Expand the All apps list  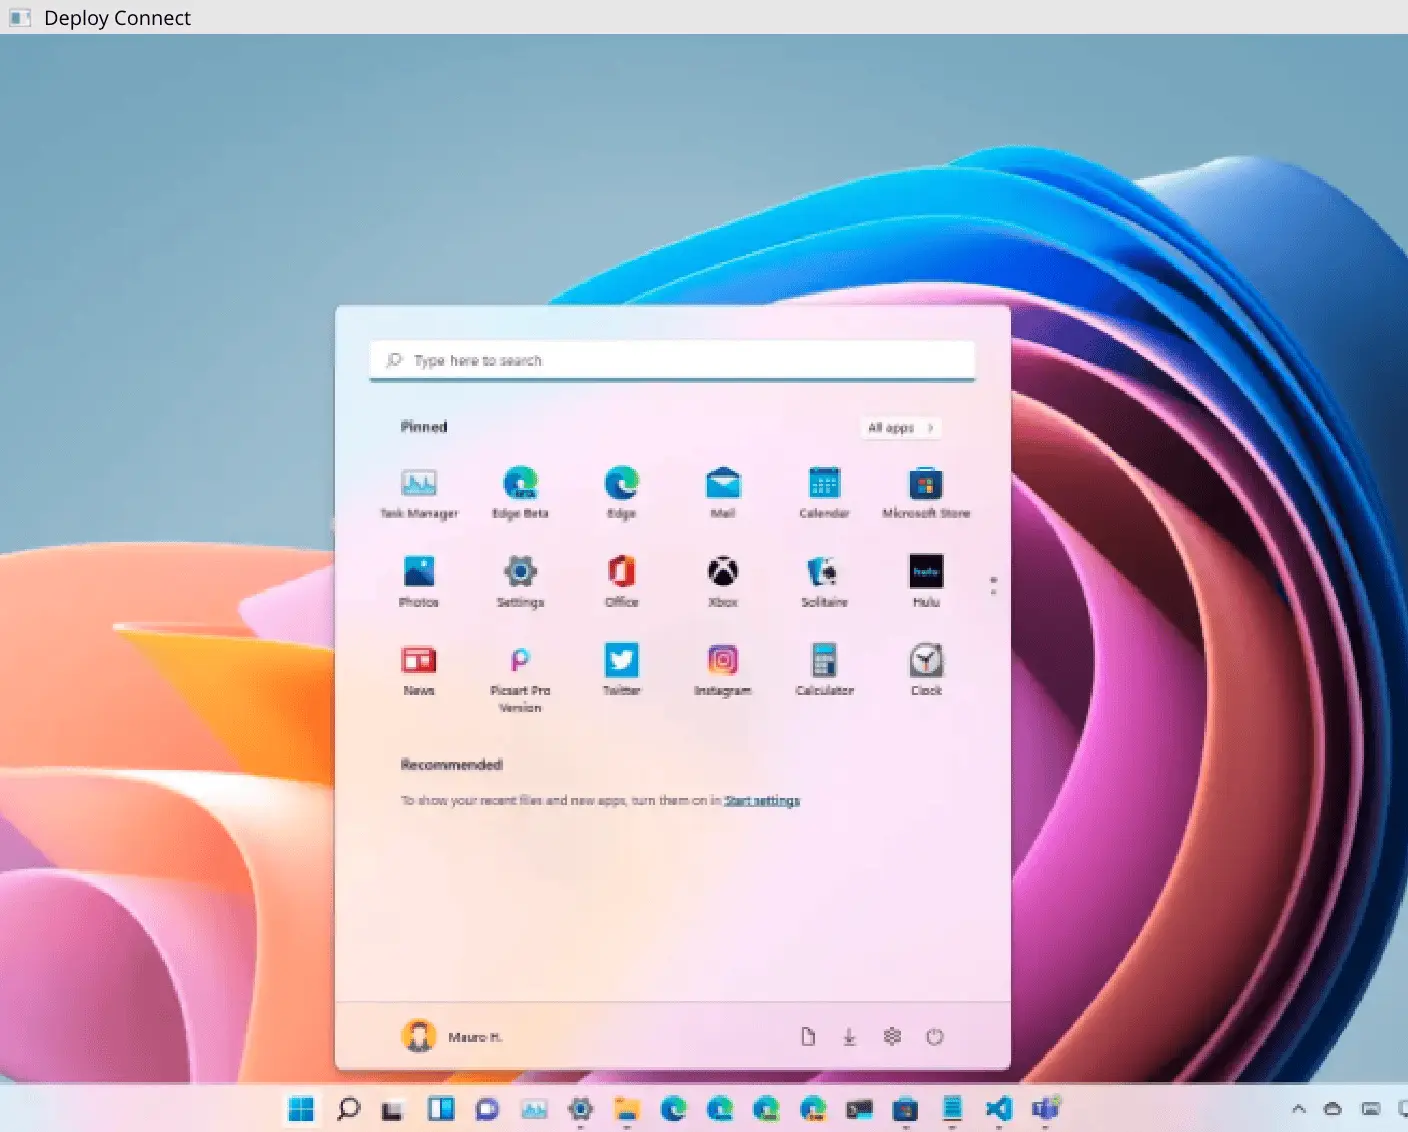[900, 428]
